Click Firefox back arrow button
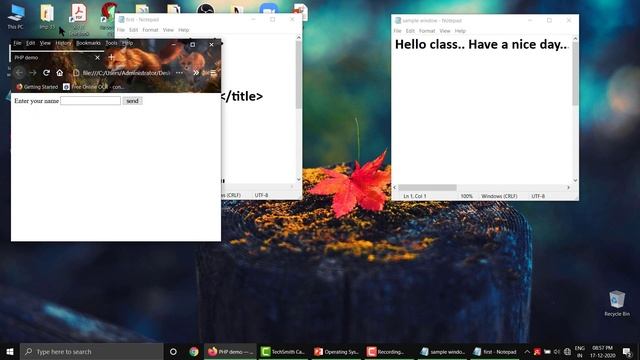640x360 pixels. coord(19,73)
